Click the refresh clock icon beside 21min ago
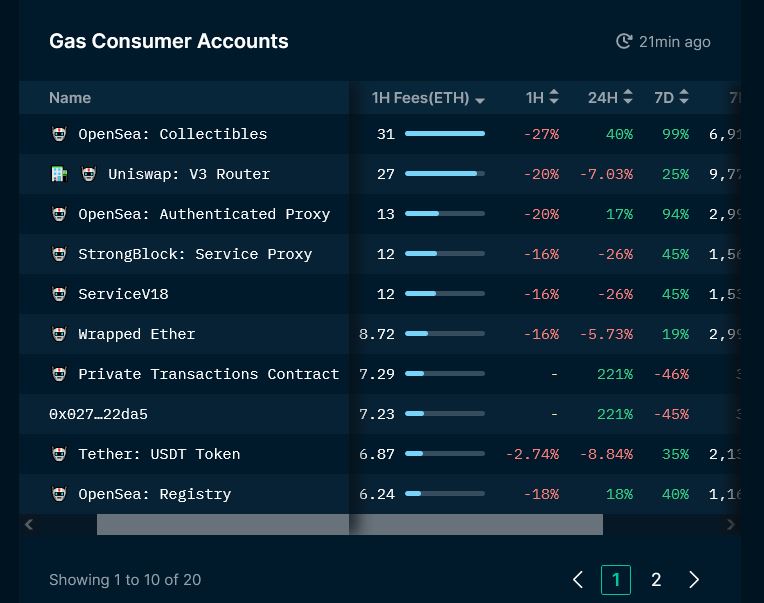 (624, 41)
